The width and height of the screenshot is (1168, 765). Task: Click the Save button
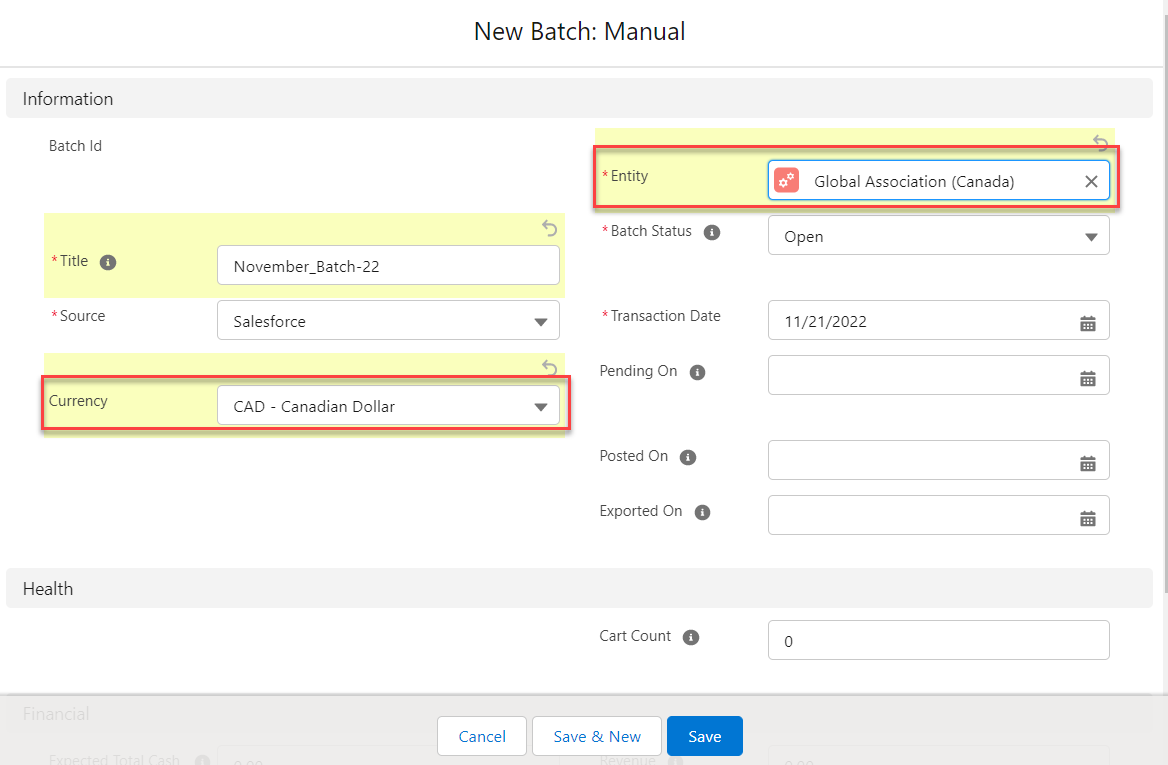[704, 736]
